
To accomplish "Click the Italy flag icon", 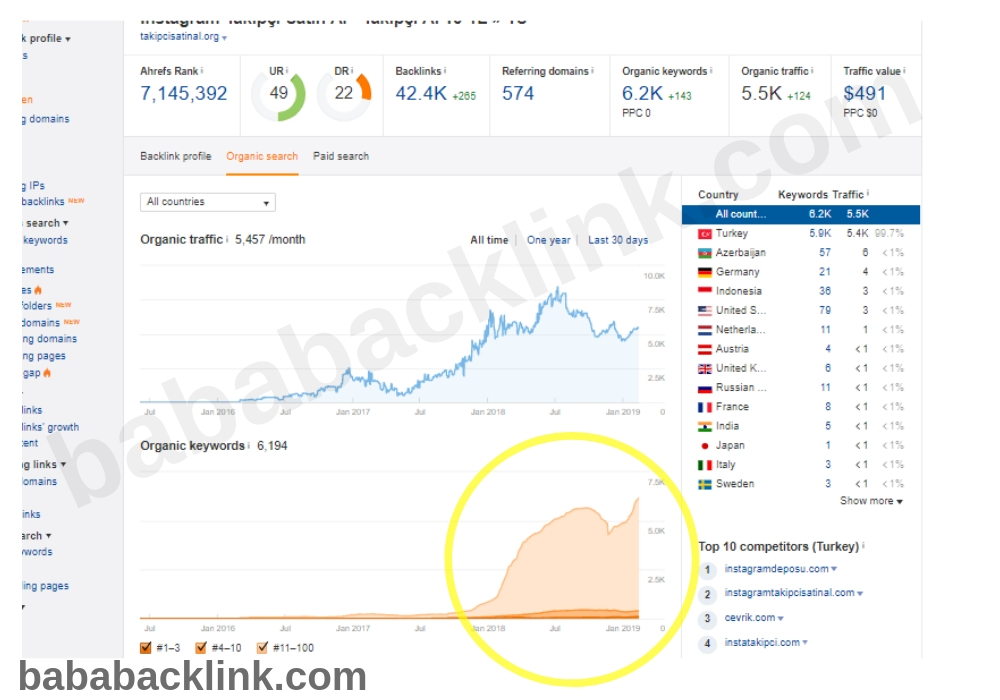I will (705, 465).
